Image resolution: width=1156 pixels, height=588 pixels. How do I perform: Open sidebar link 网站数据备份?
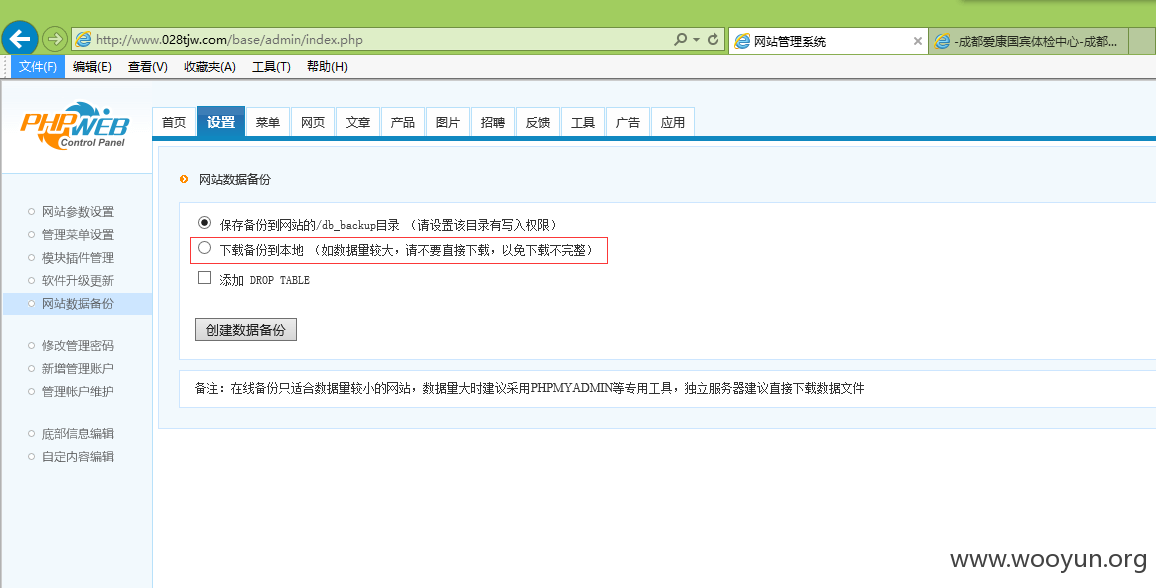[77, 304]
